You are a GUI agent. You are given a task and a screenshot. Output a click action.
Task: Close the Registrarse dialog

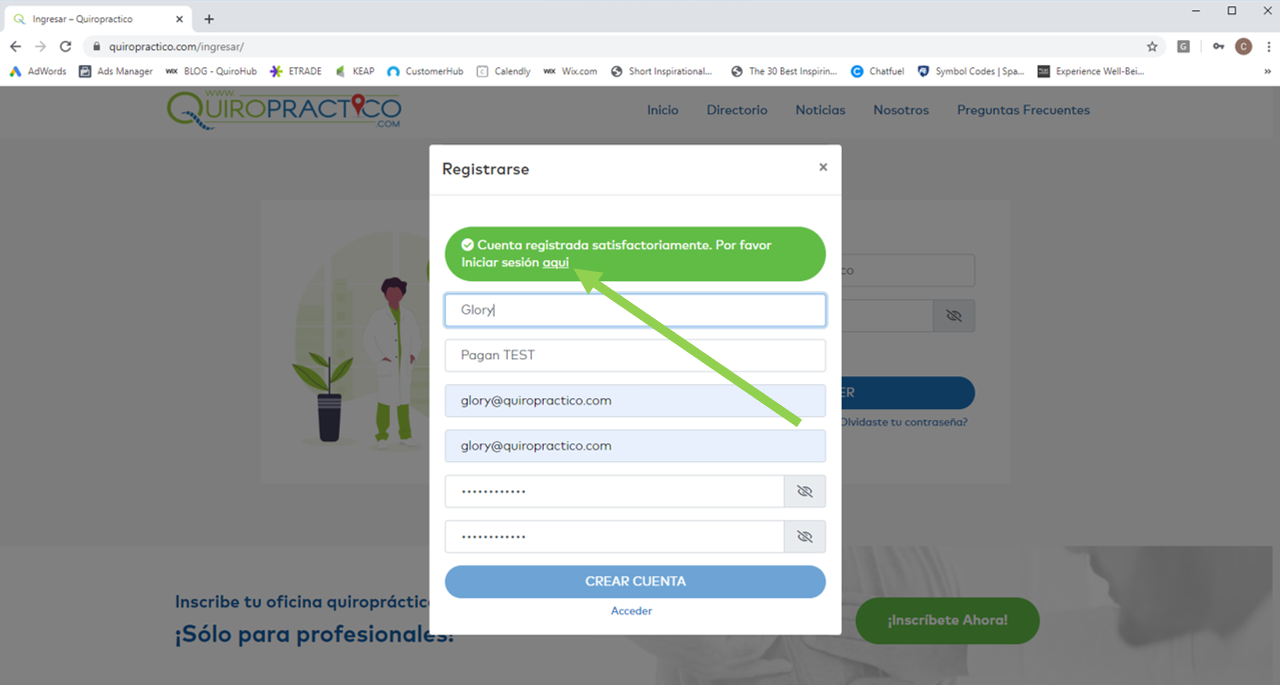point(823,167)
